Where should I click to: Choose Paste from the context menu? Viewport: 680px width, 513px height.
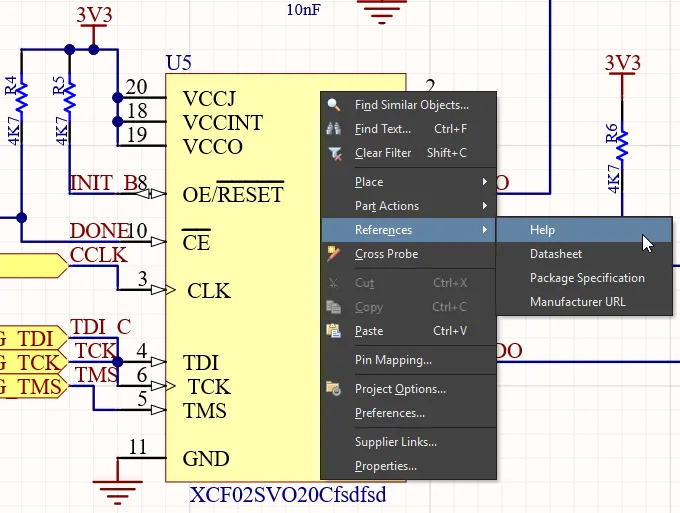click(x=409, y=331)
